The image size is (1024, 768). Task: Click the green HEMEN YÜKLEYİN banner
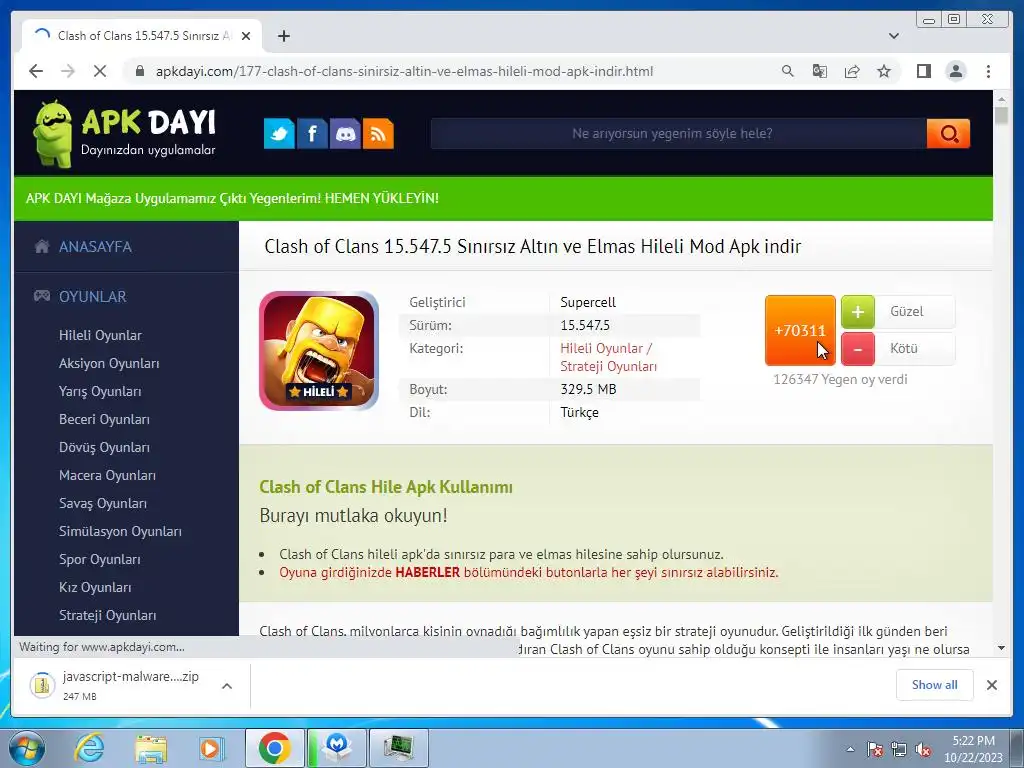tap(503, 199)
